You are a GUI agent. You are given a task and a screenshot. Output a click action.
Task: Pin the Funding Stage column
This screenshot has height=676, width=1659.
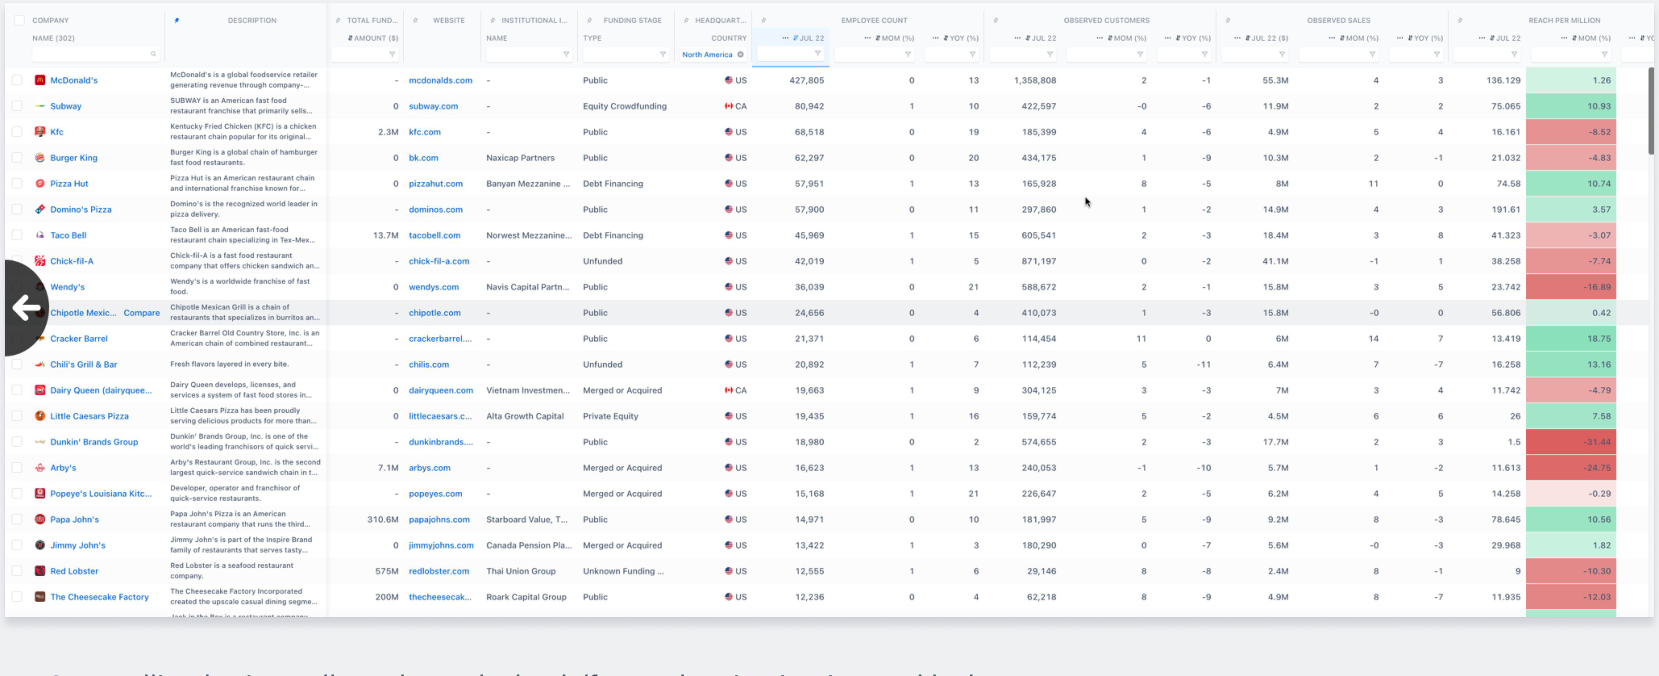click(x=589, y=20)
